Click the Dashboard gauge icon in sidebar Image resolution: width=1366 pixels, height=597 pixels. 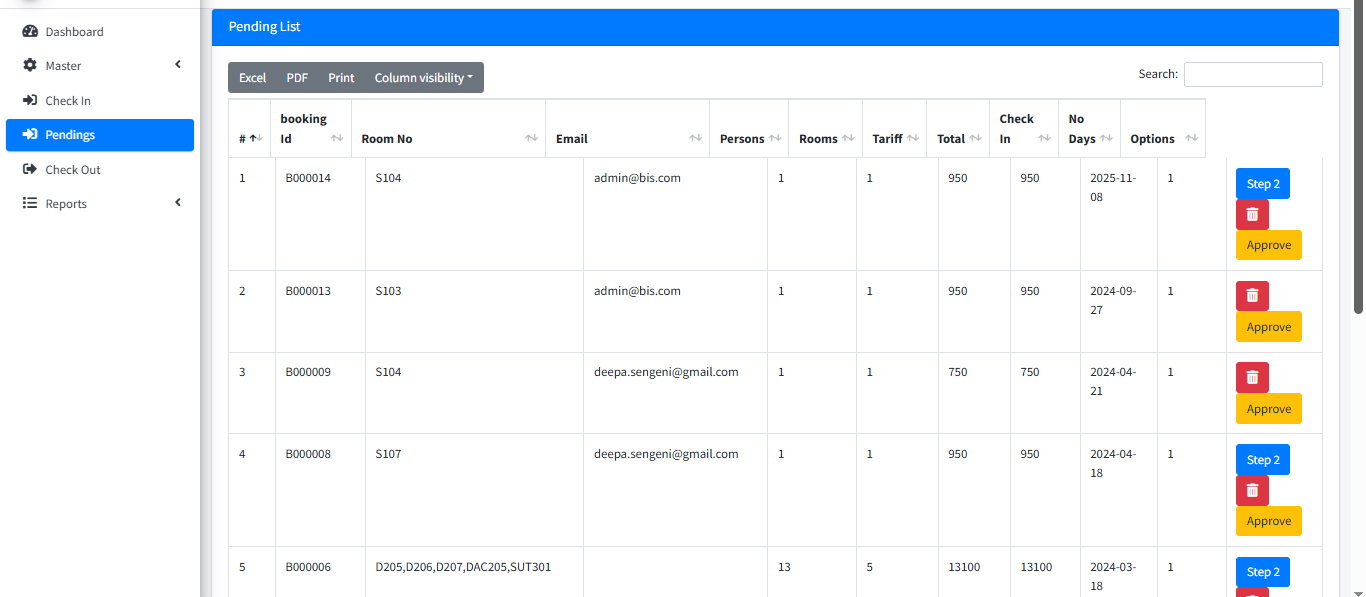pyautogui.click(x=30, y=32)
